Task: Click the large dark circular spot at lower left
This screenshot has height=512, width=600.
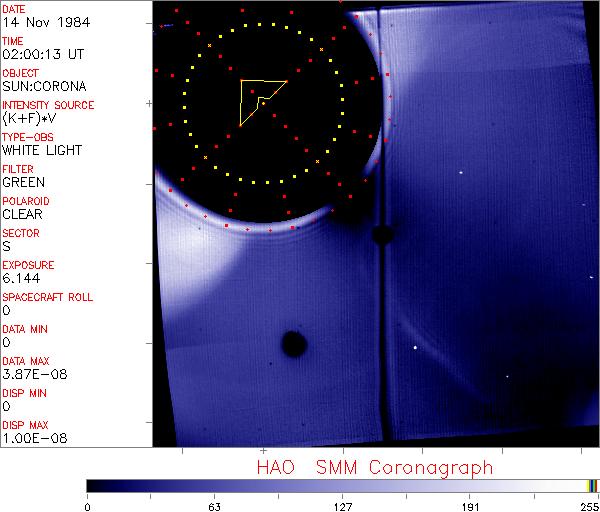Action: [x=293, y=344]
